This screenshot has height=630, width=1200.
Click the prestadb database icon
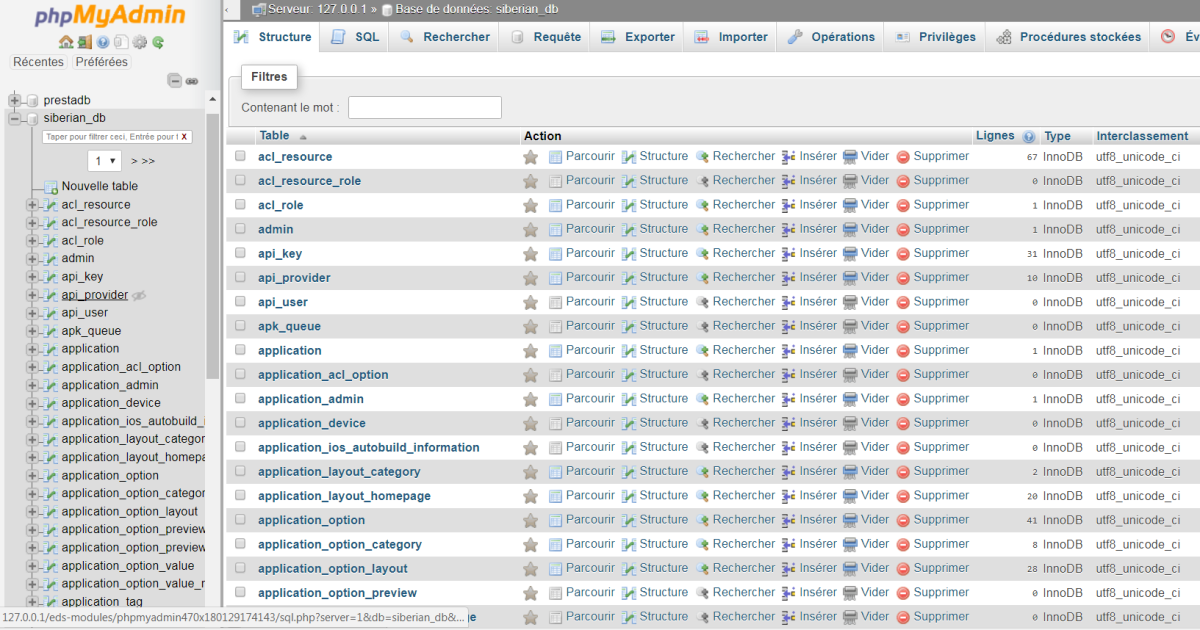click(x=33, y=100)
